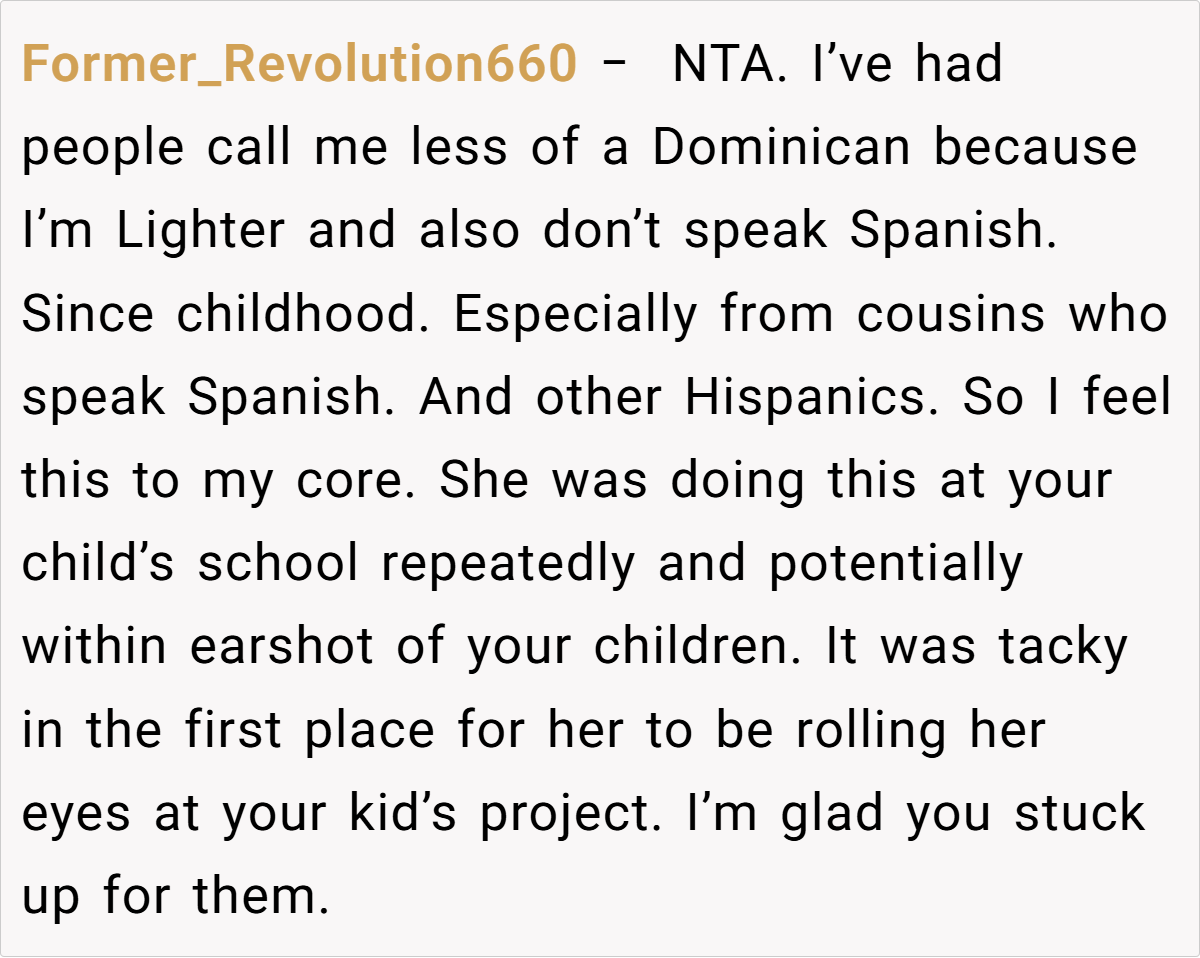The image size is (1200, 958).
Task: Click the word "potentially" in the text
Action: tap(895, 564)
